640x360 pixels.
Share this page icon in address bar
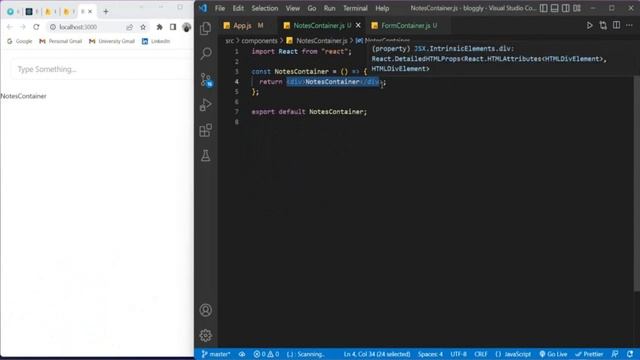(129, 27)
